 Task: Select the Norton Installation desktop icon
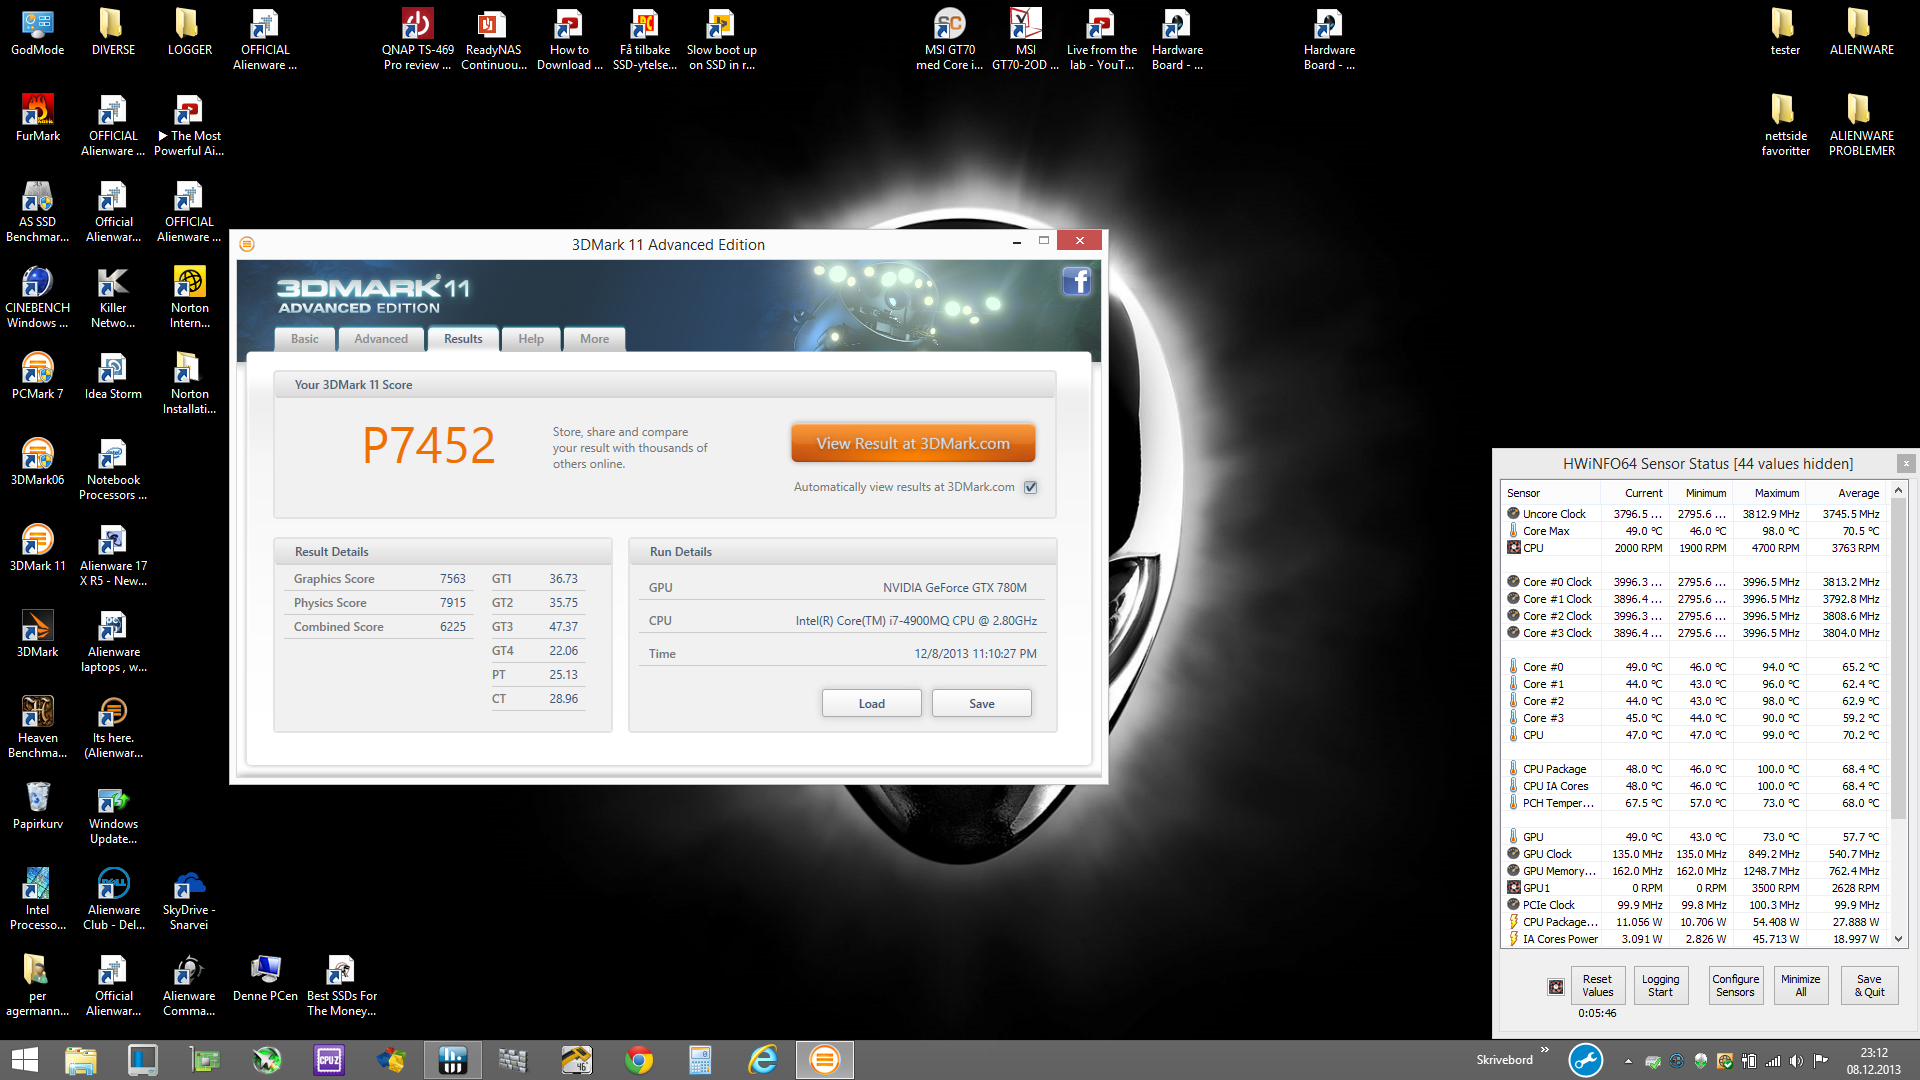189,383
